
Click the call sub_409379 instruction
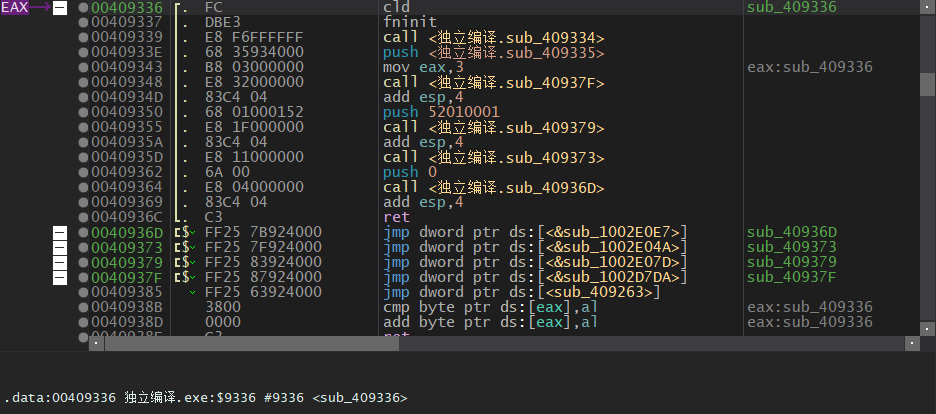tap(494, 127)
